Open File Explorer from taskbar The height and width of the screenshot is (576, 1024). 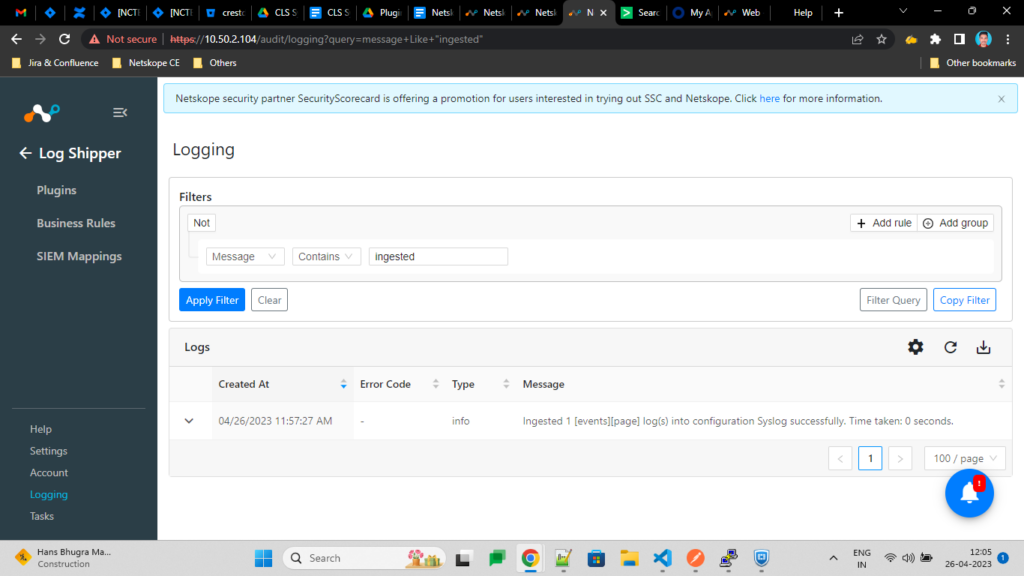(x=629, y=558)
